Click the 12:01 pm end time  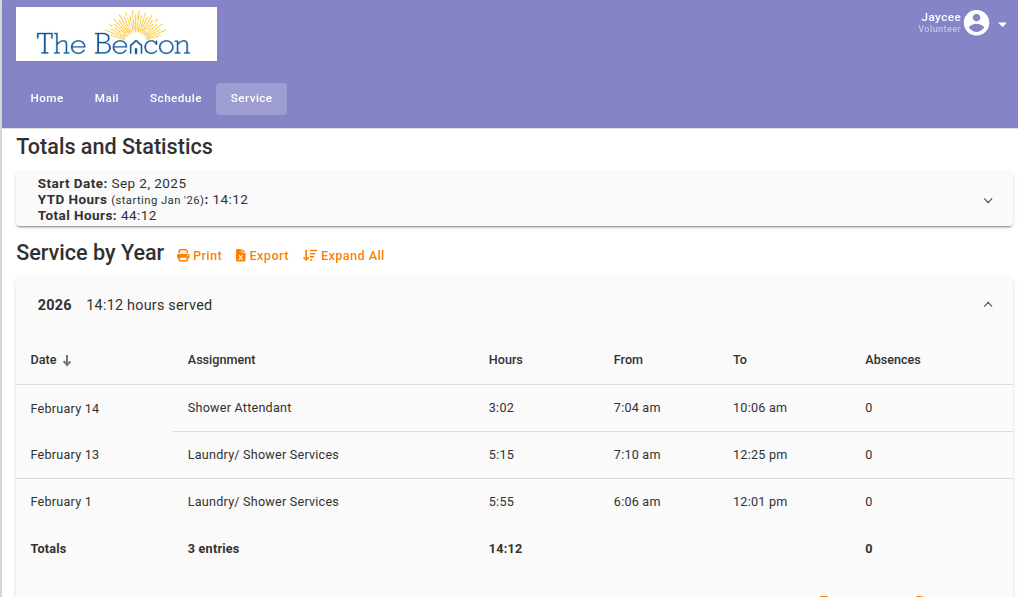point(760,502)
